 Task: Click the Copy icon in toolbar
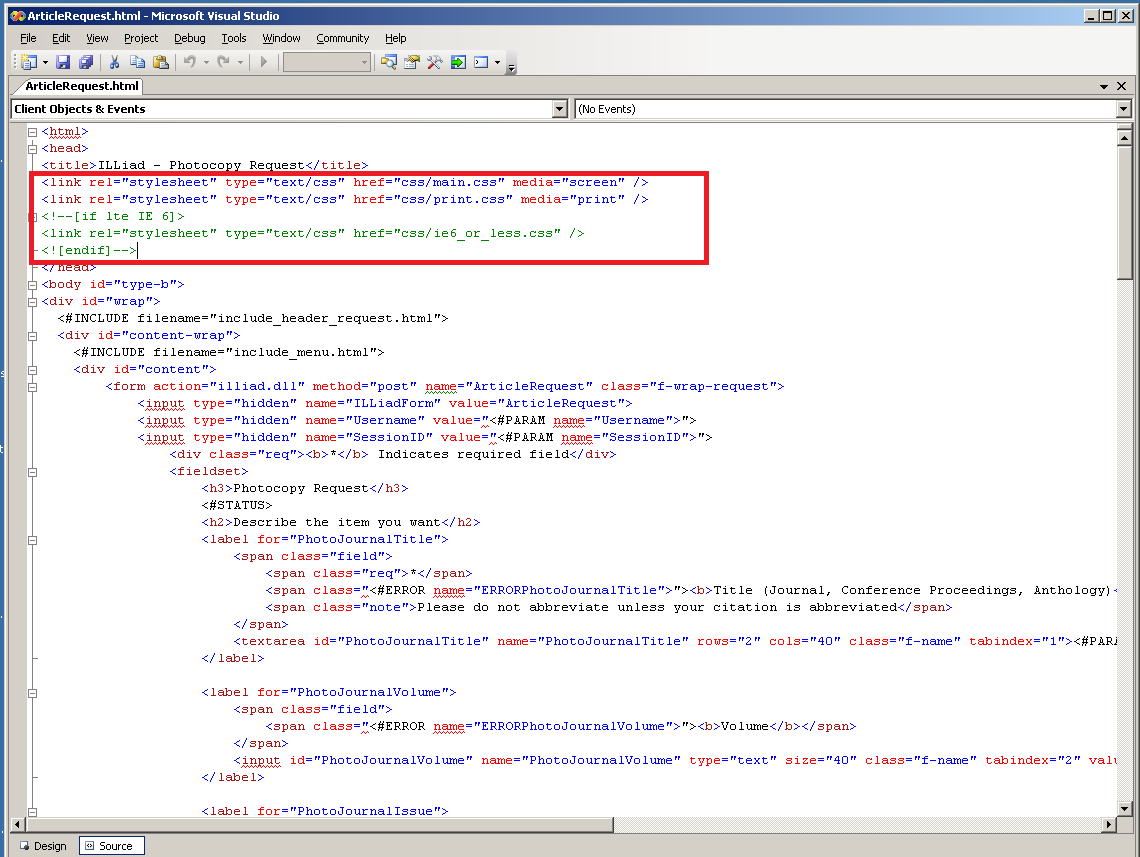(137, 62)
